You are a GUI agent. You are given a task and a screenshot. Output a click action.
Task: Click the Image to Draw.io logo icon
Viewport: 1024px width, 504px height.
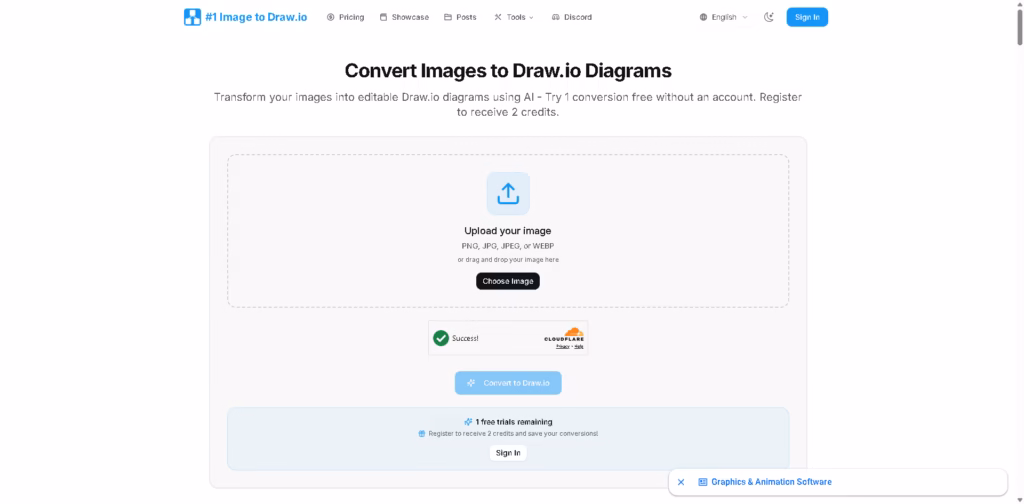coord(192,17)
